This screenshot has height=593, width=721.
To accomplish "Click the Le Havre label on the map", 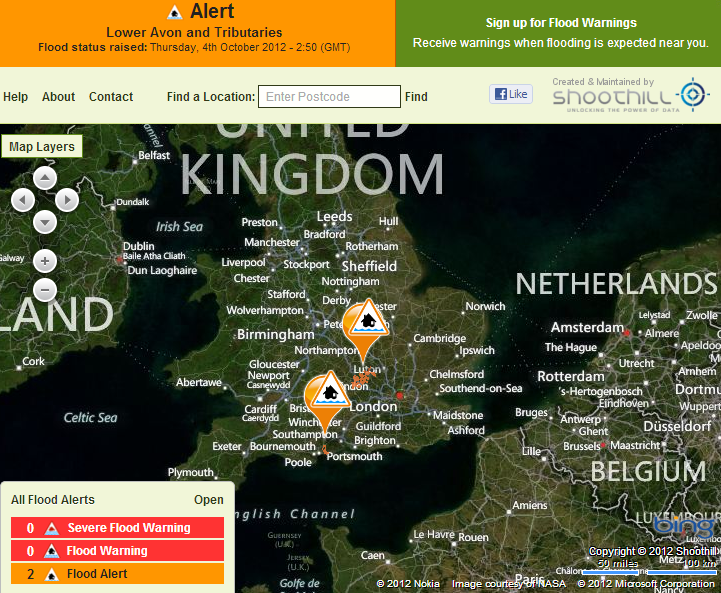I will [x=434, y=535].
